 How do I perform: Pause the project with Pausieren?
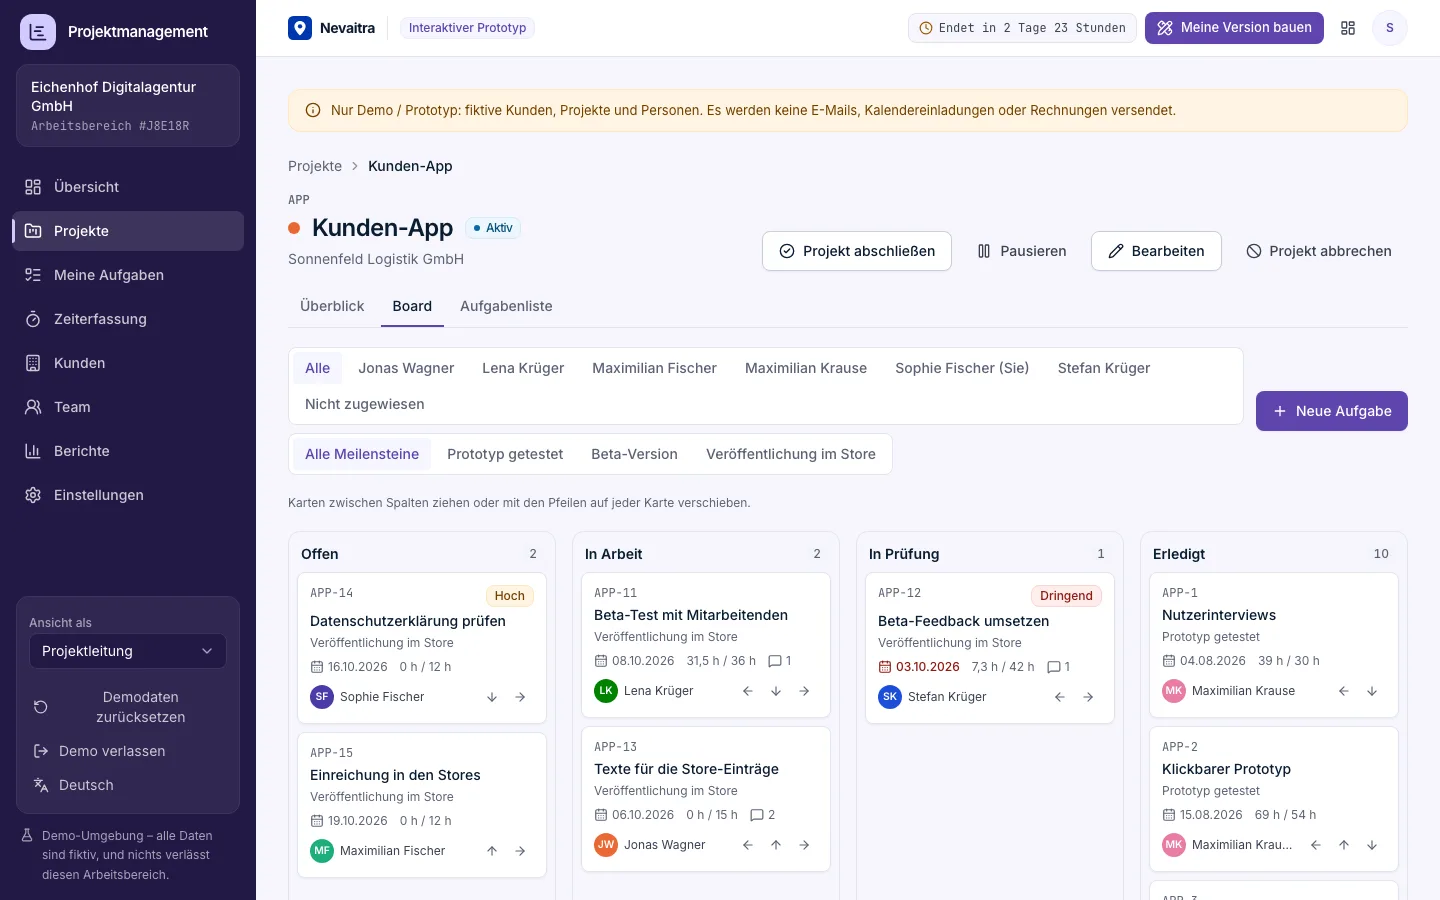point(1021,251)
